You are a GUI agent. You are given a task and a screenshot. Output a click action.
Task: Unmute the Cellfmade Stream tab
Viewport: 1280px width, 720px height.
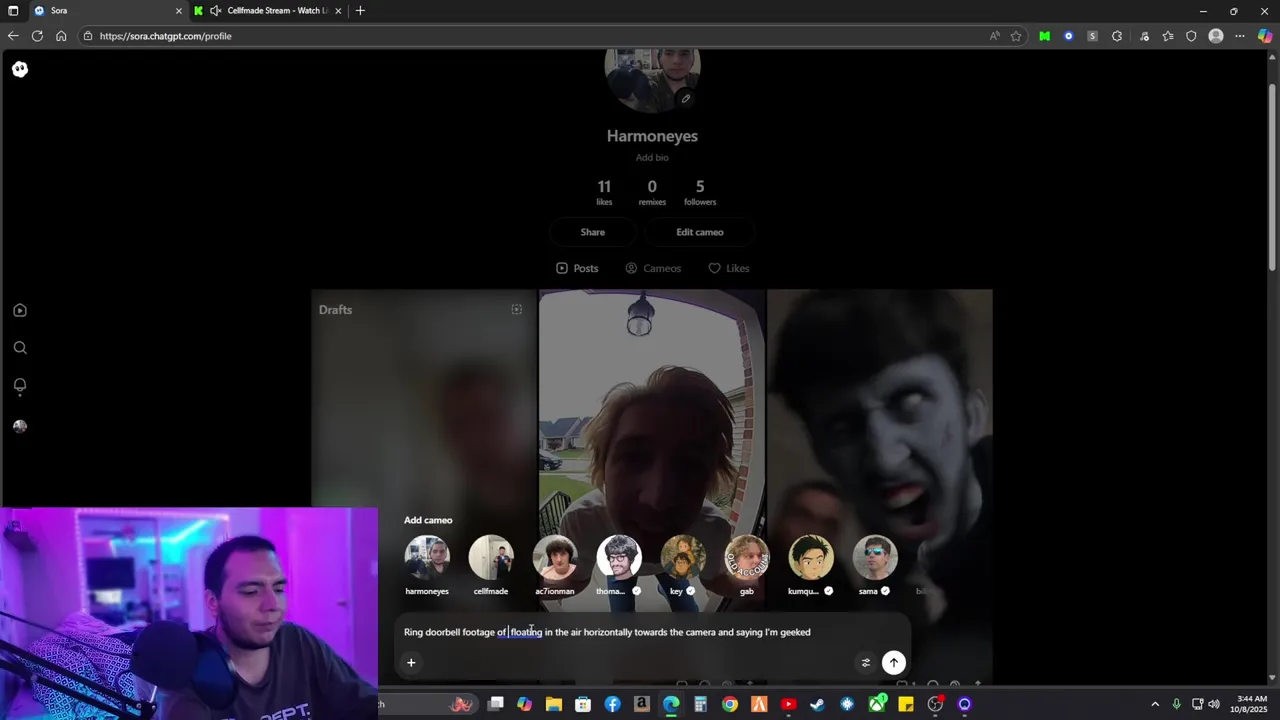pyautogui.click(x=215, y=11)
